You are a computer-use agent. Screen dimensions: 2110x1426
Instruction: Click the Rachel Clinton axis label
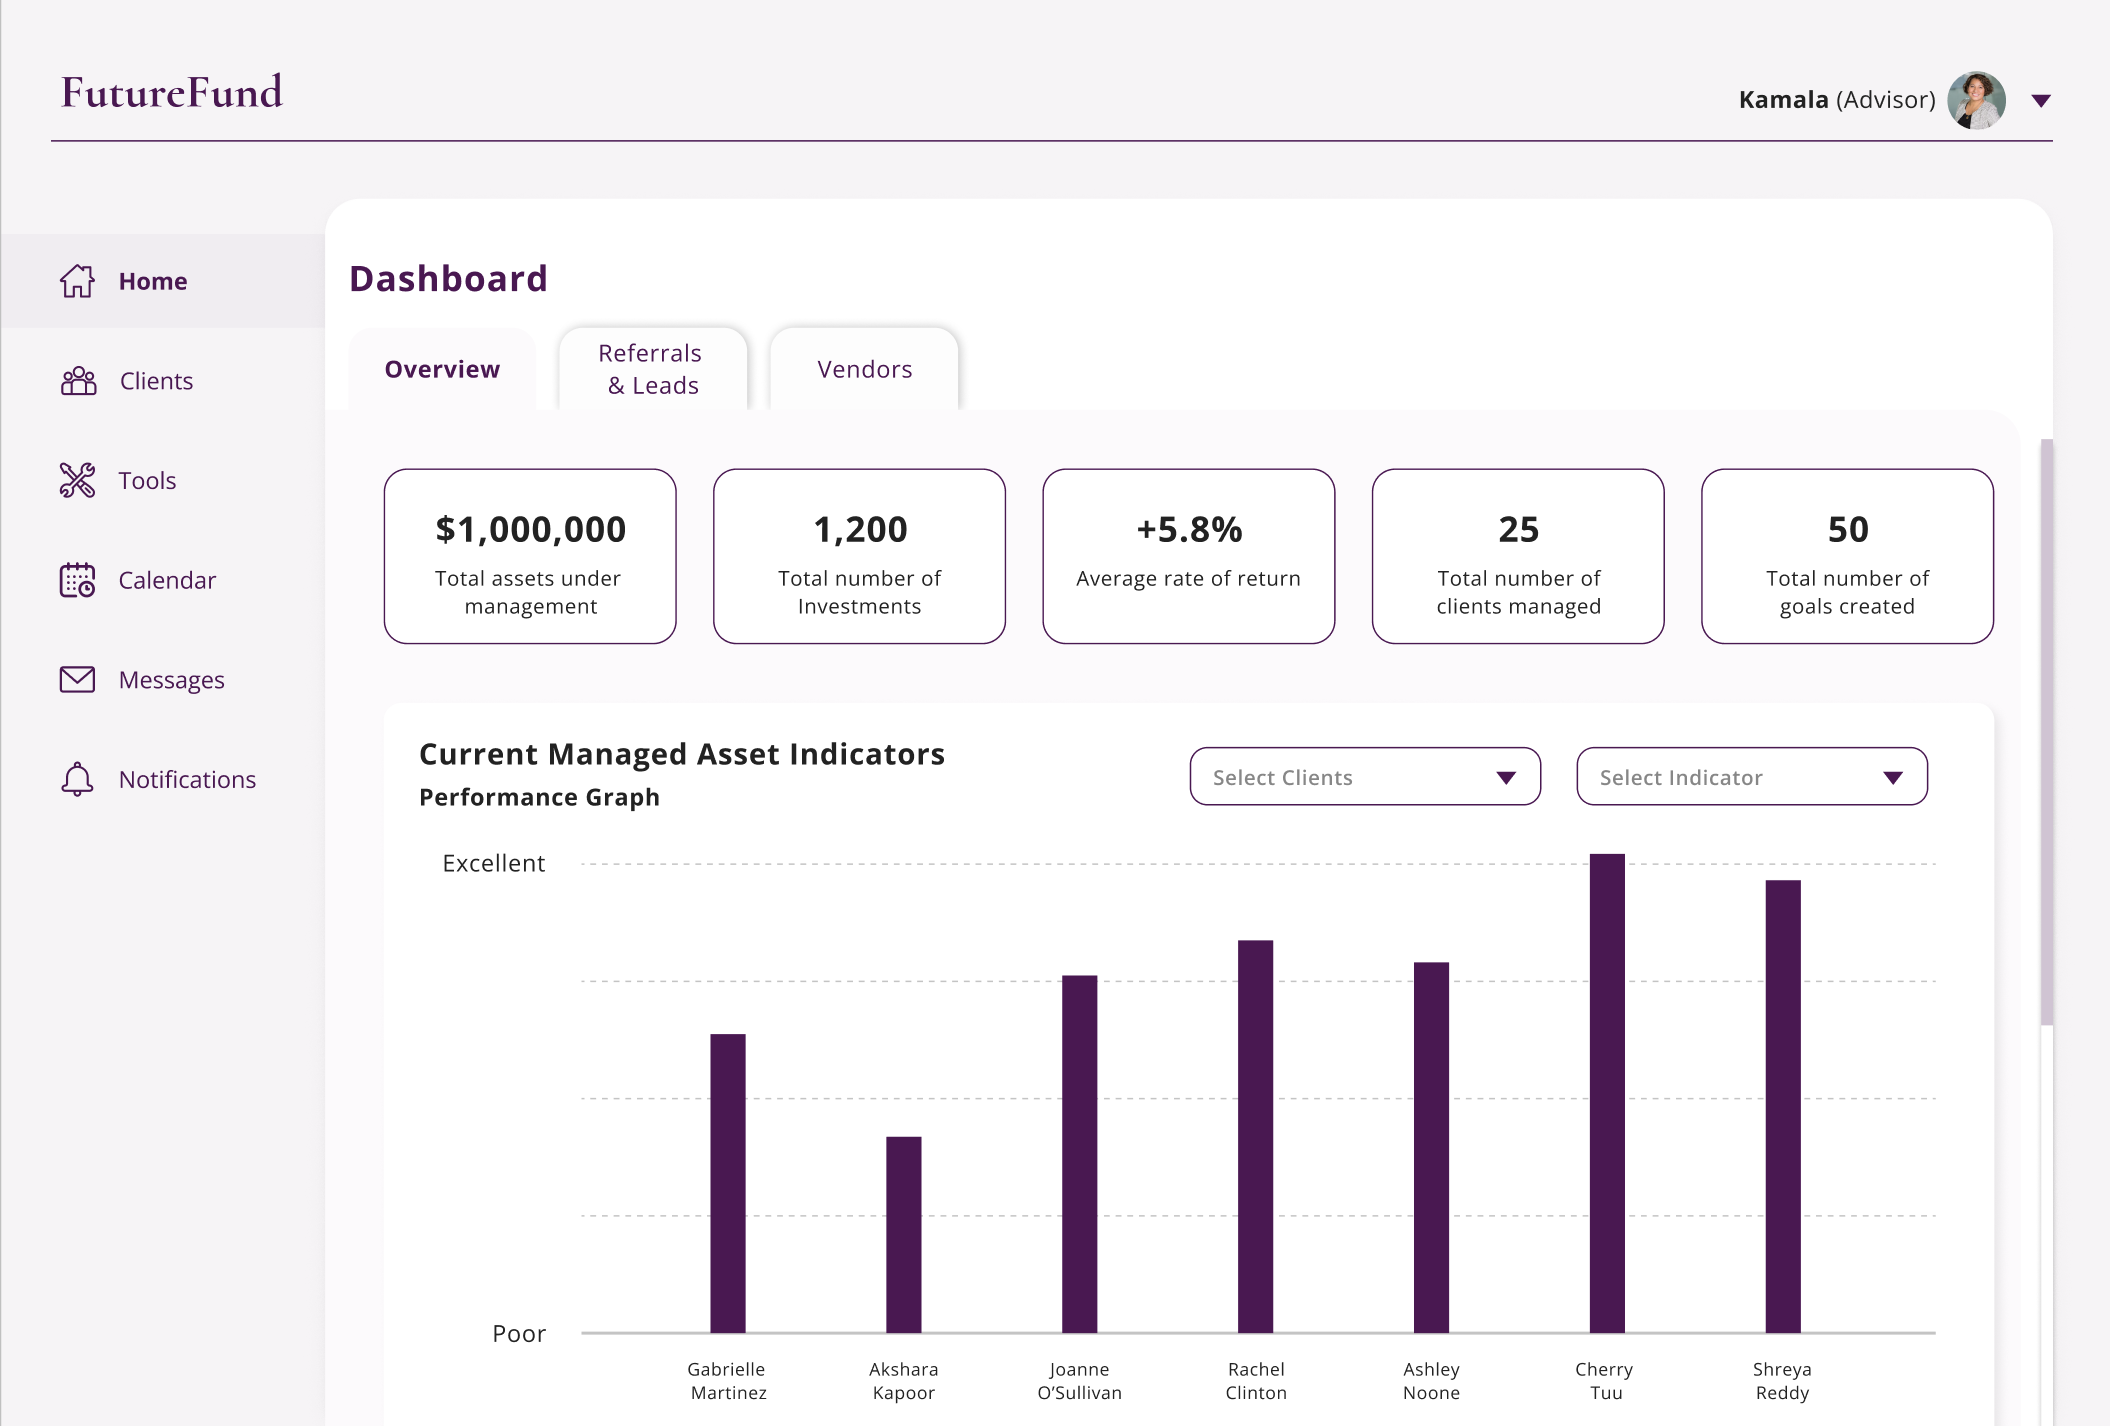[1256, 1381]
